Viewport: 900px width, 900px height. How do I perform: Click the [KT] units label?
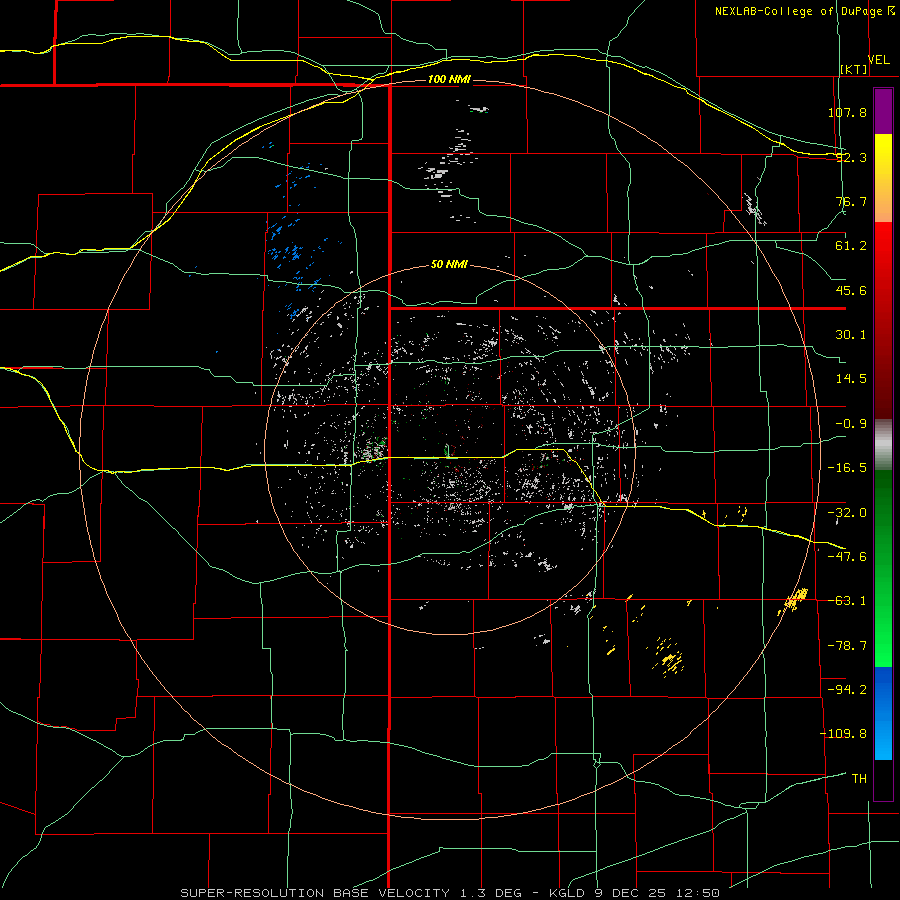coord(854,69)
